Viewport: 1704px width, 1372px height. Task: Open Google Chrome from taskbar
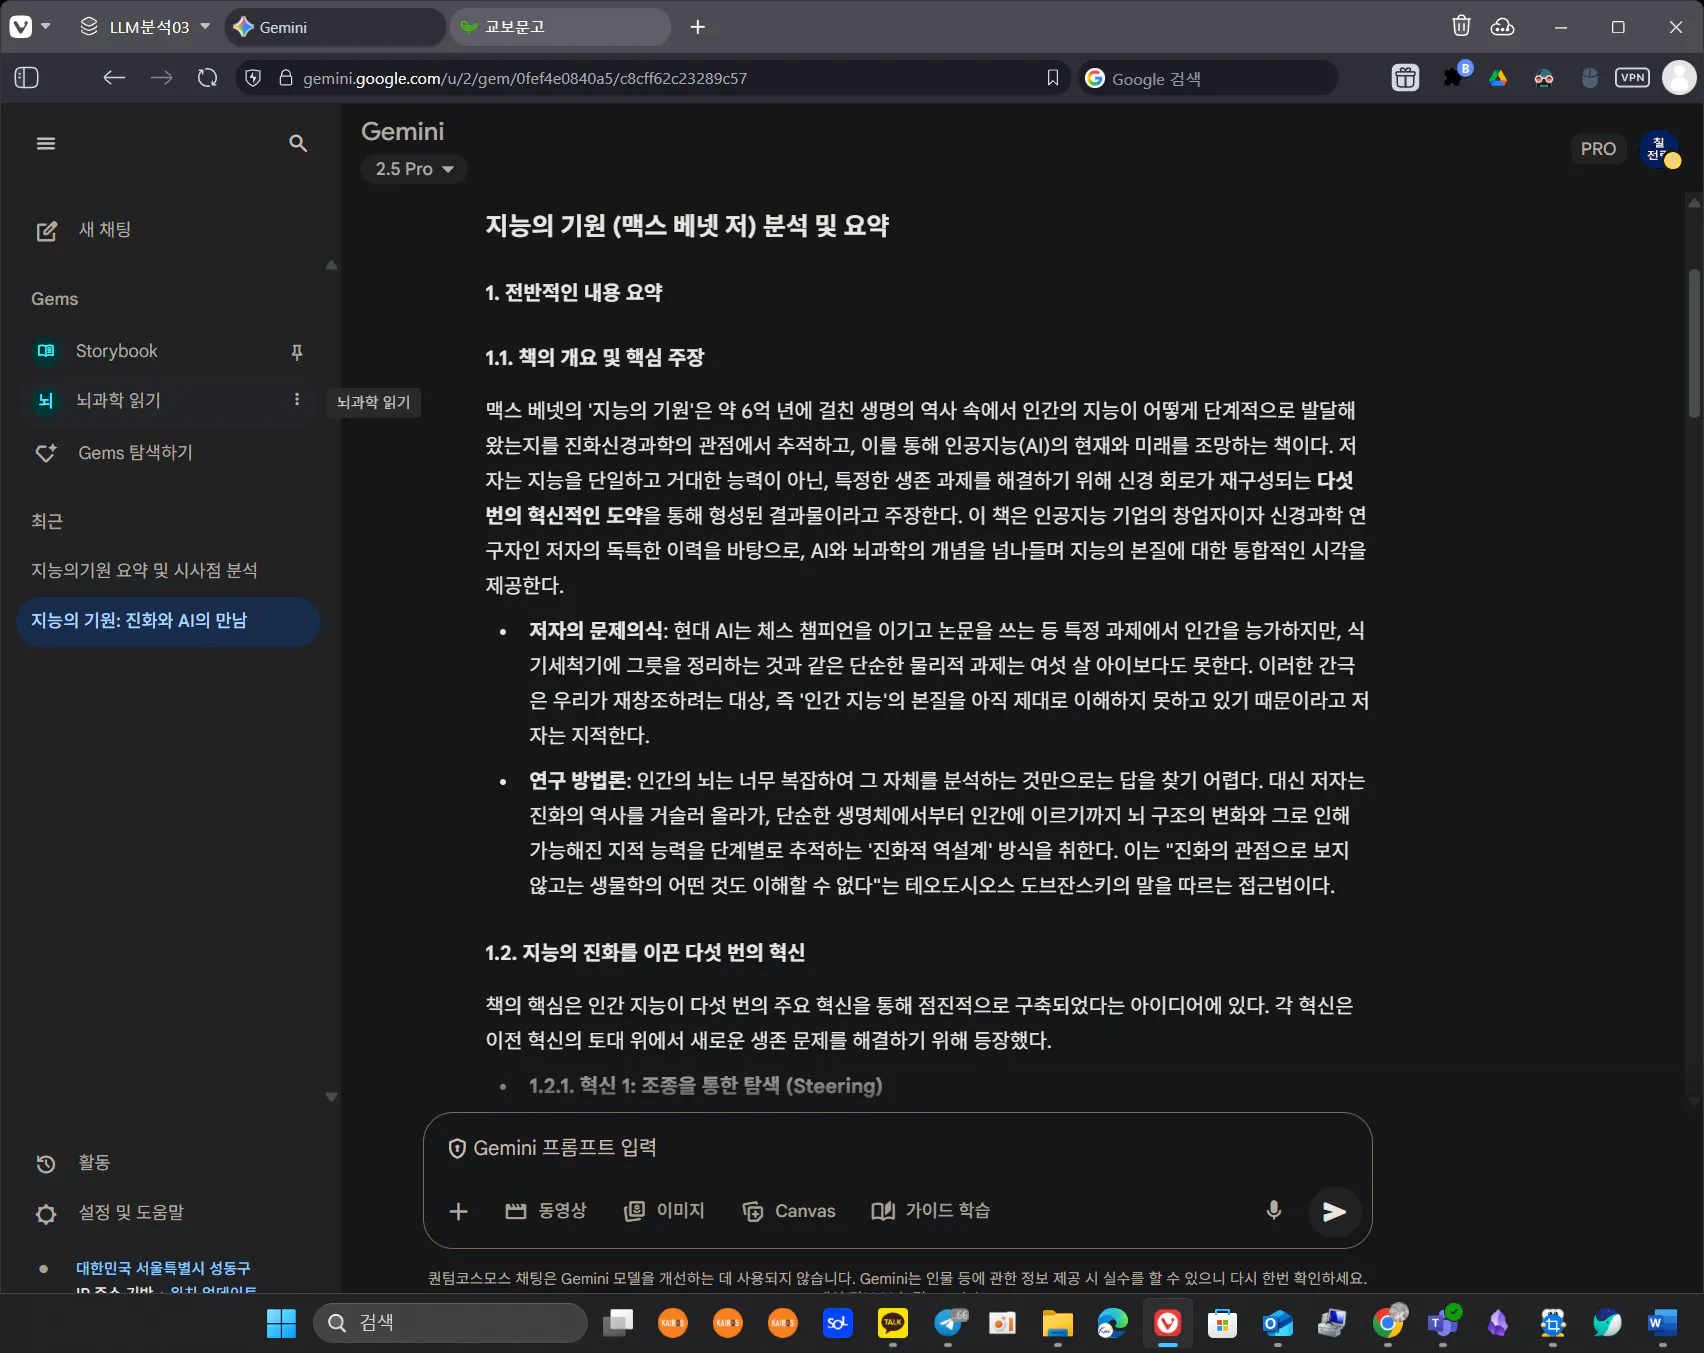[x=1388, y=1324]
